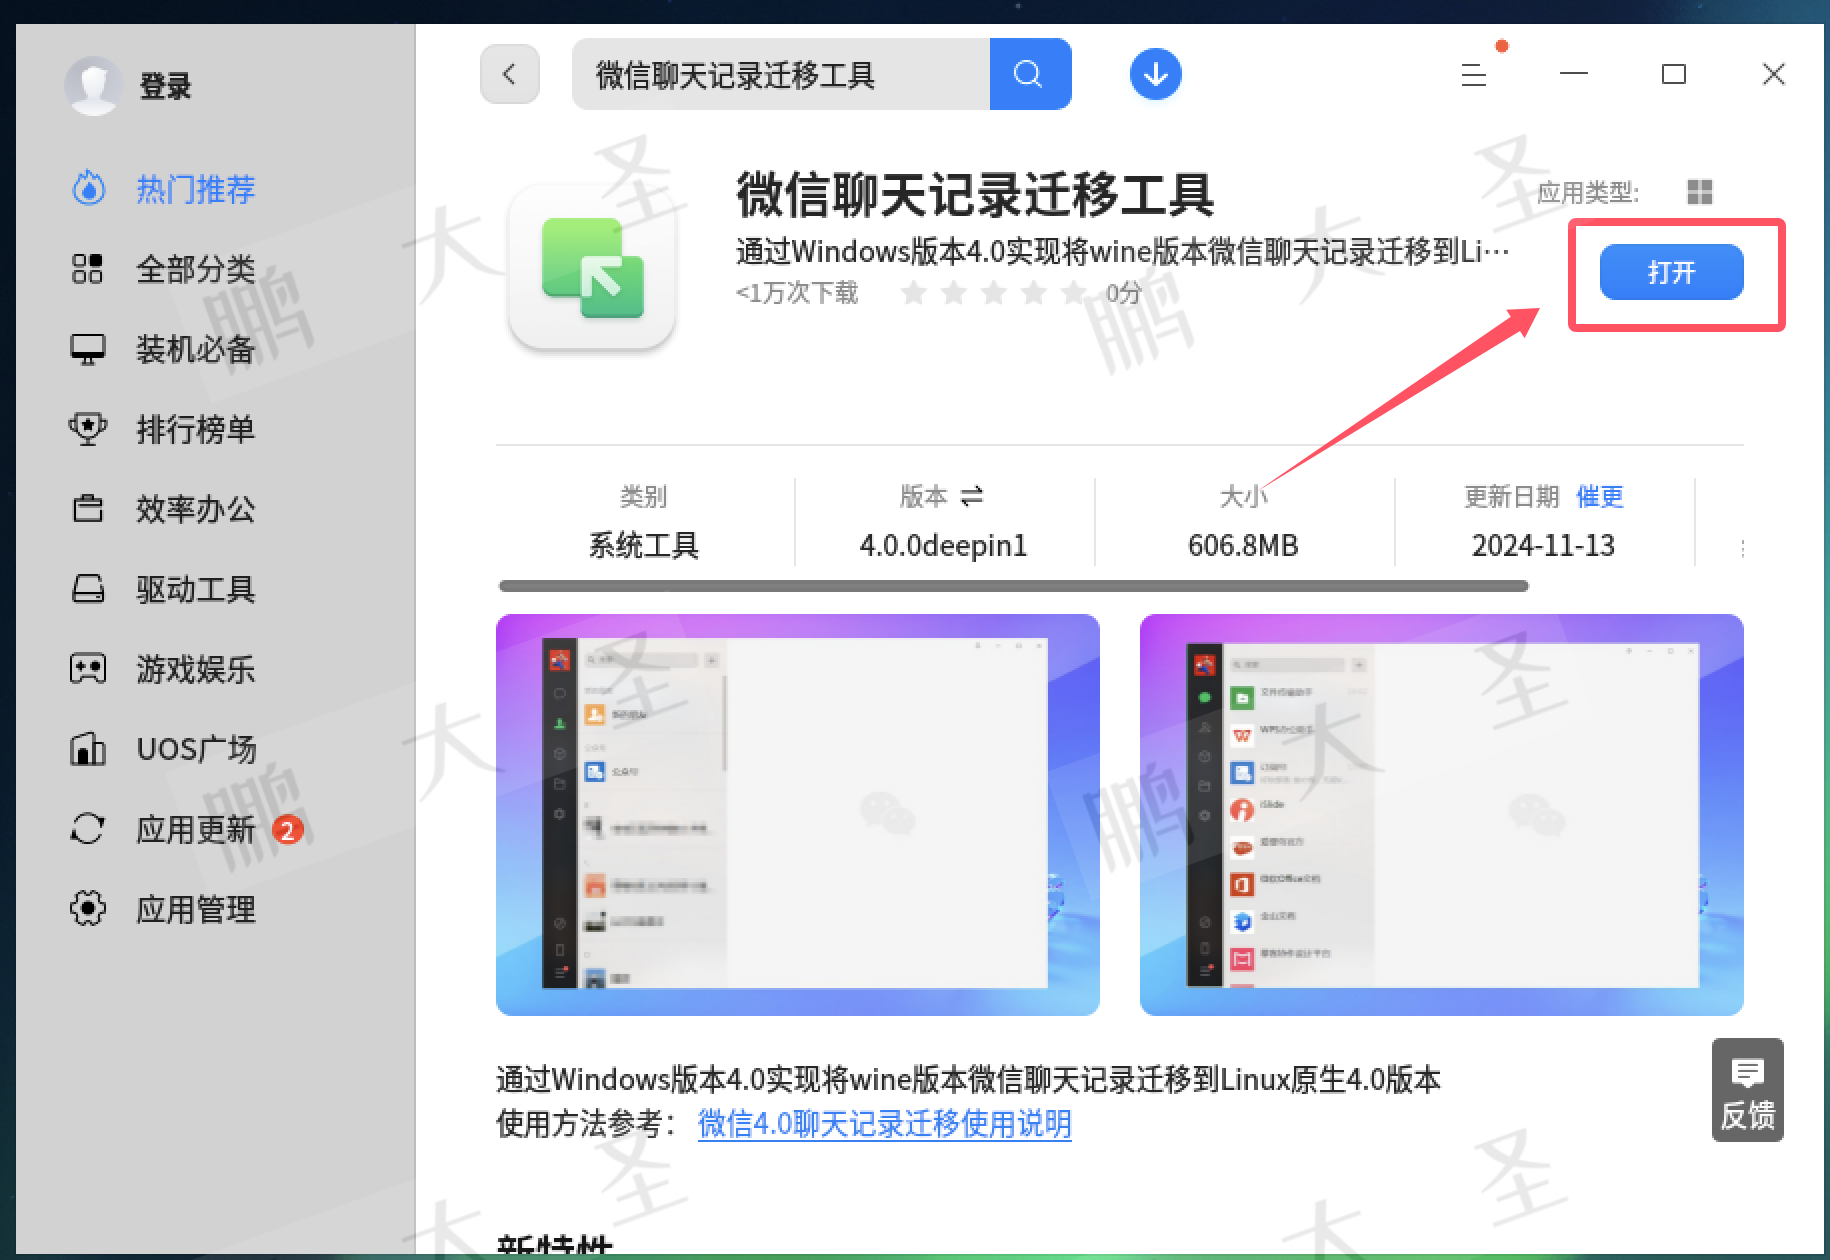Open 应用管理 gear icon

88,908
